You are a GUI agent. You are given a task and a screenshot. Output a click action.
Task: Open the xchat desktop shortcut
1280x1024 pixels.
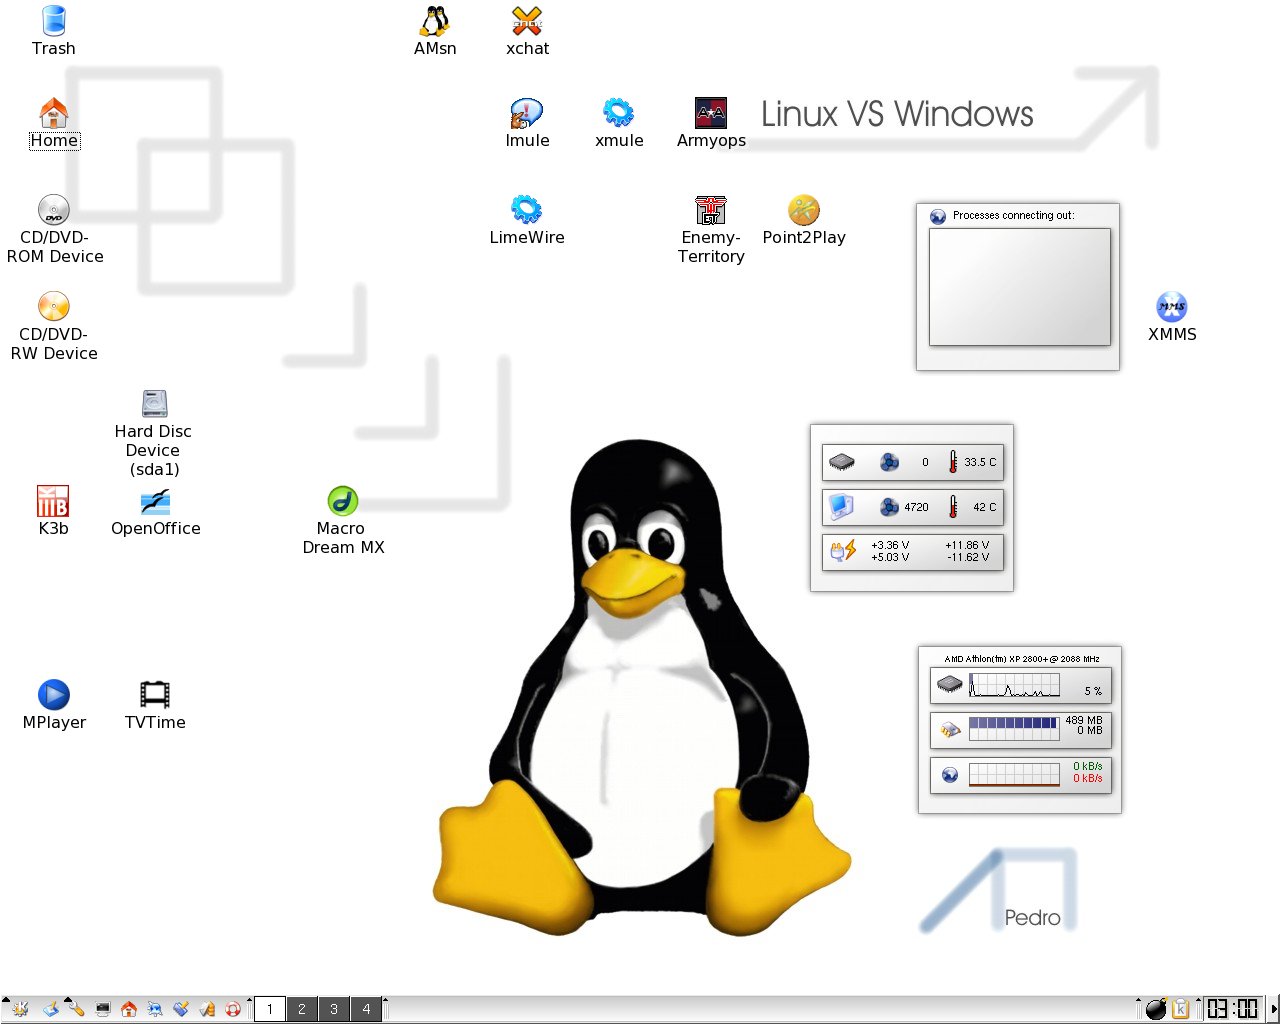[527, 22]
